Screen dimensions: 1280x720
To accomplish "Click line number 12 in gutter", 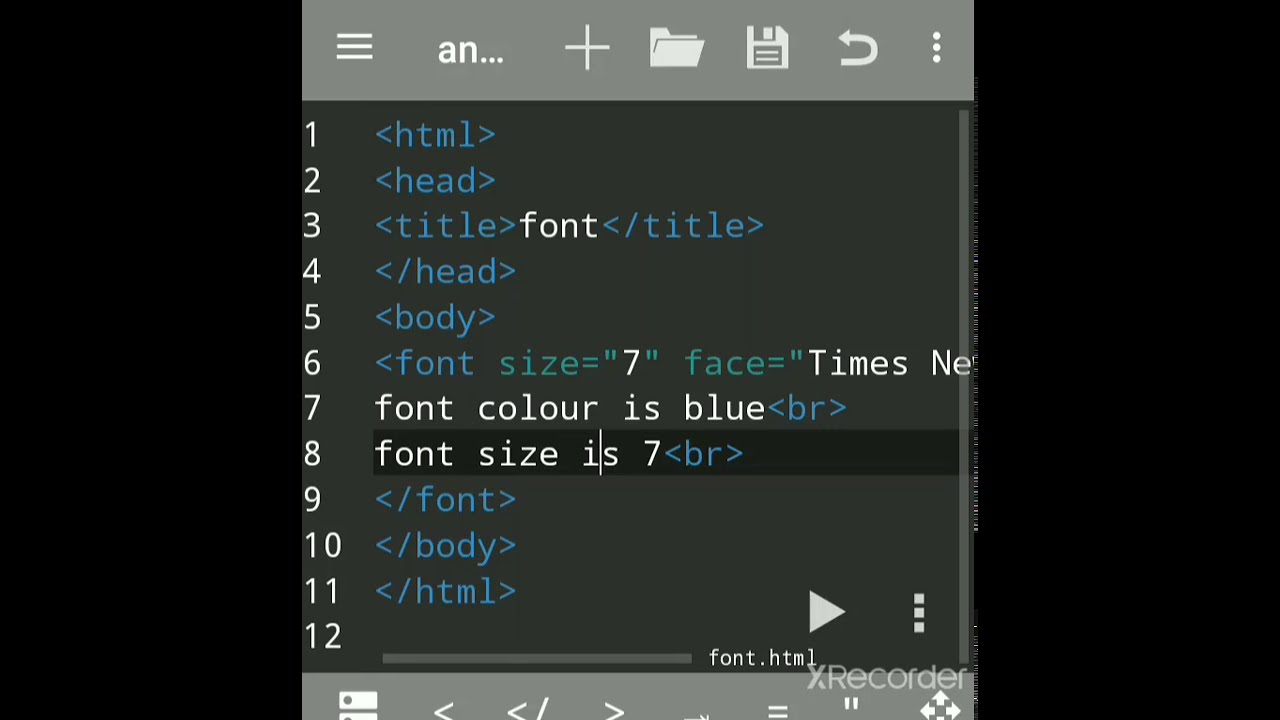I will tap(322, 637).
